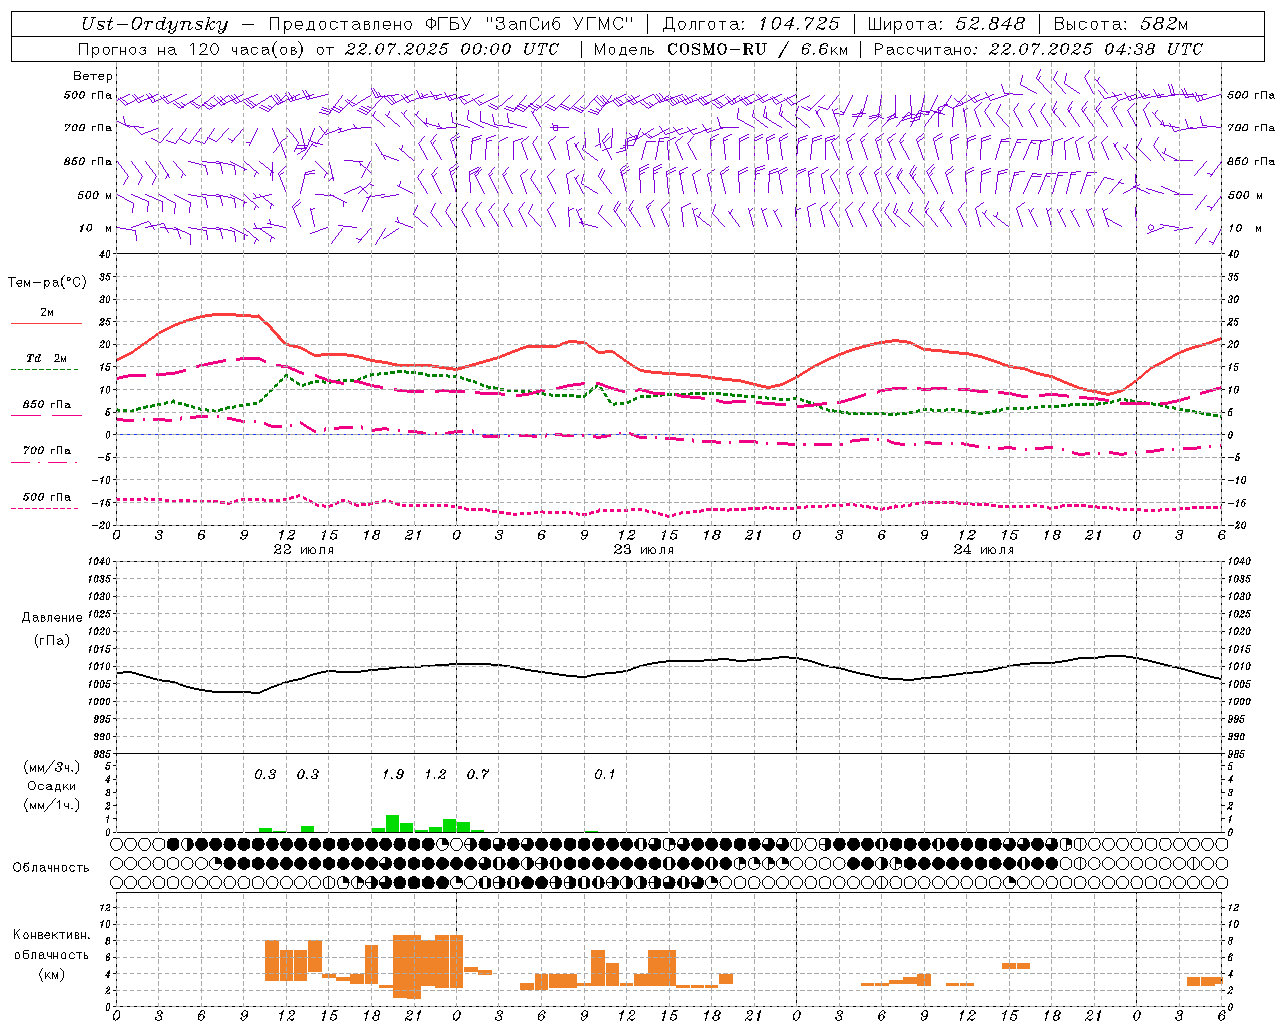Click the 24 июля date label
This screenshot has height=1024, width=1280.
[x=984, y=550]
